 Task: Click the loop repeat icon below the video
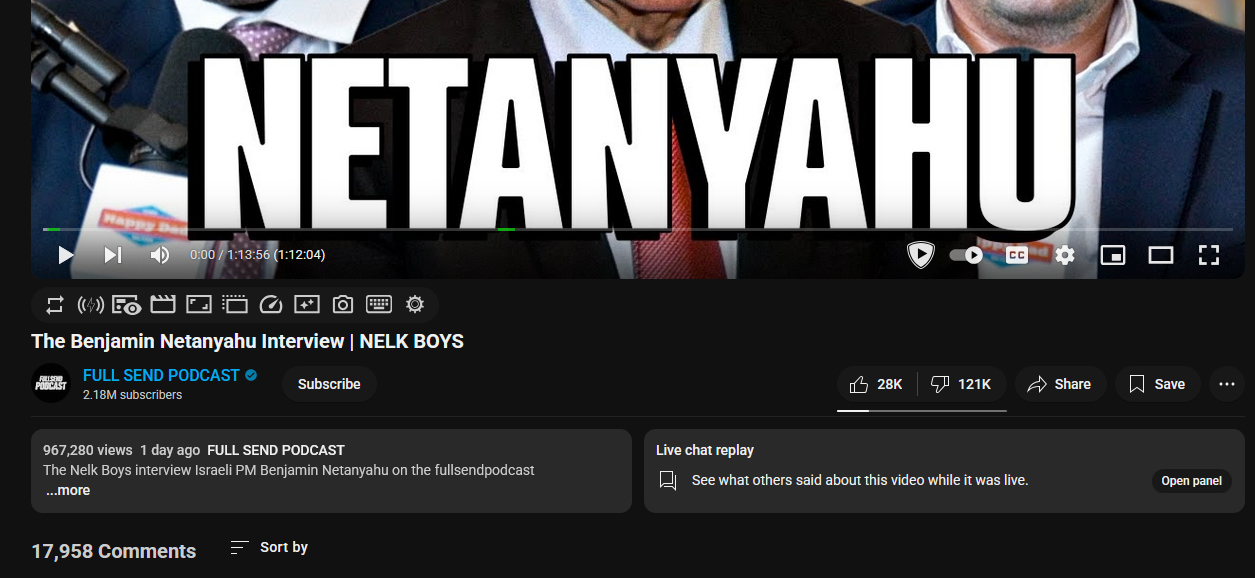point(54,304)
